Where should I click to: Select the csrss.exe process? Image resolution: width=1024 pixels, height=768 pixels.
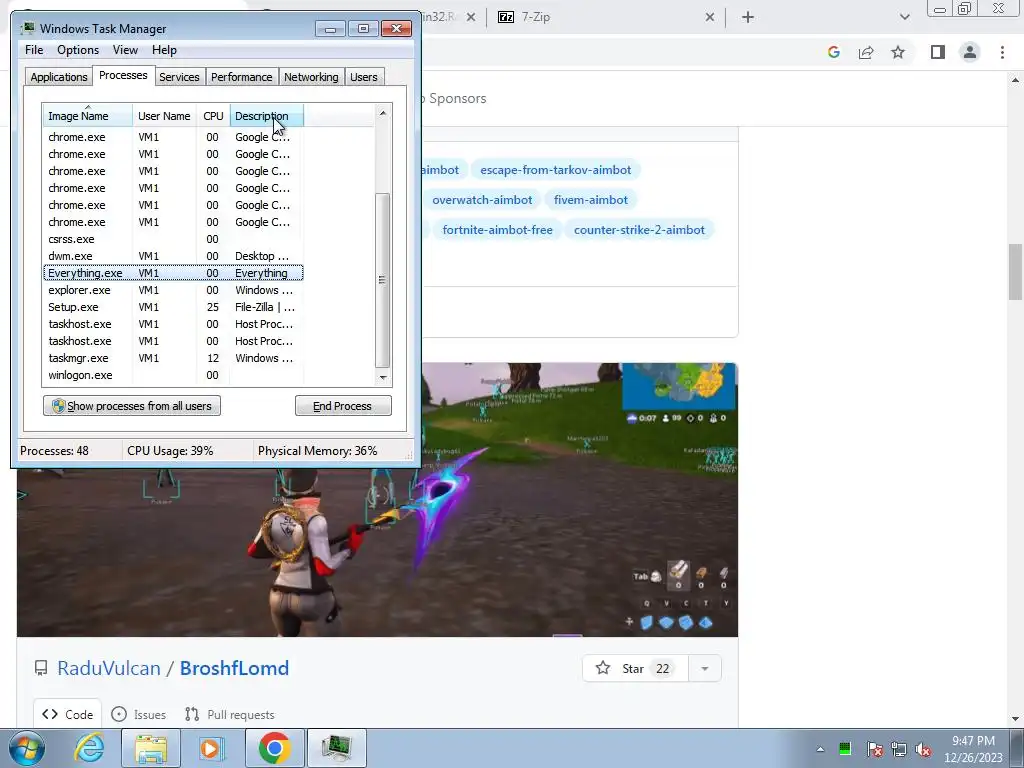coord(173,239)
